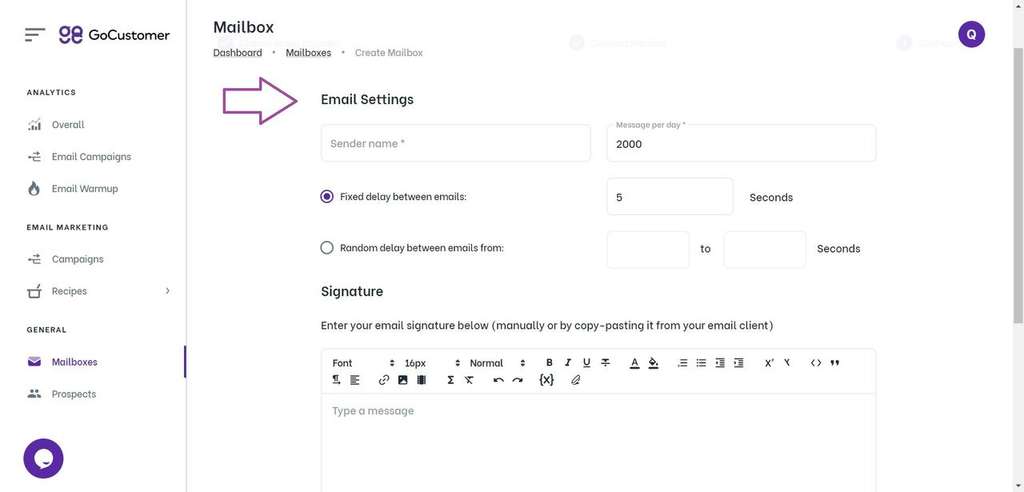Insert a numbered list
The image size is (1024, 492).
682,363
